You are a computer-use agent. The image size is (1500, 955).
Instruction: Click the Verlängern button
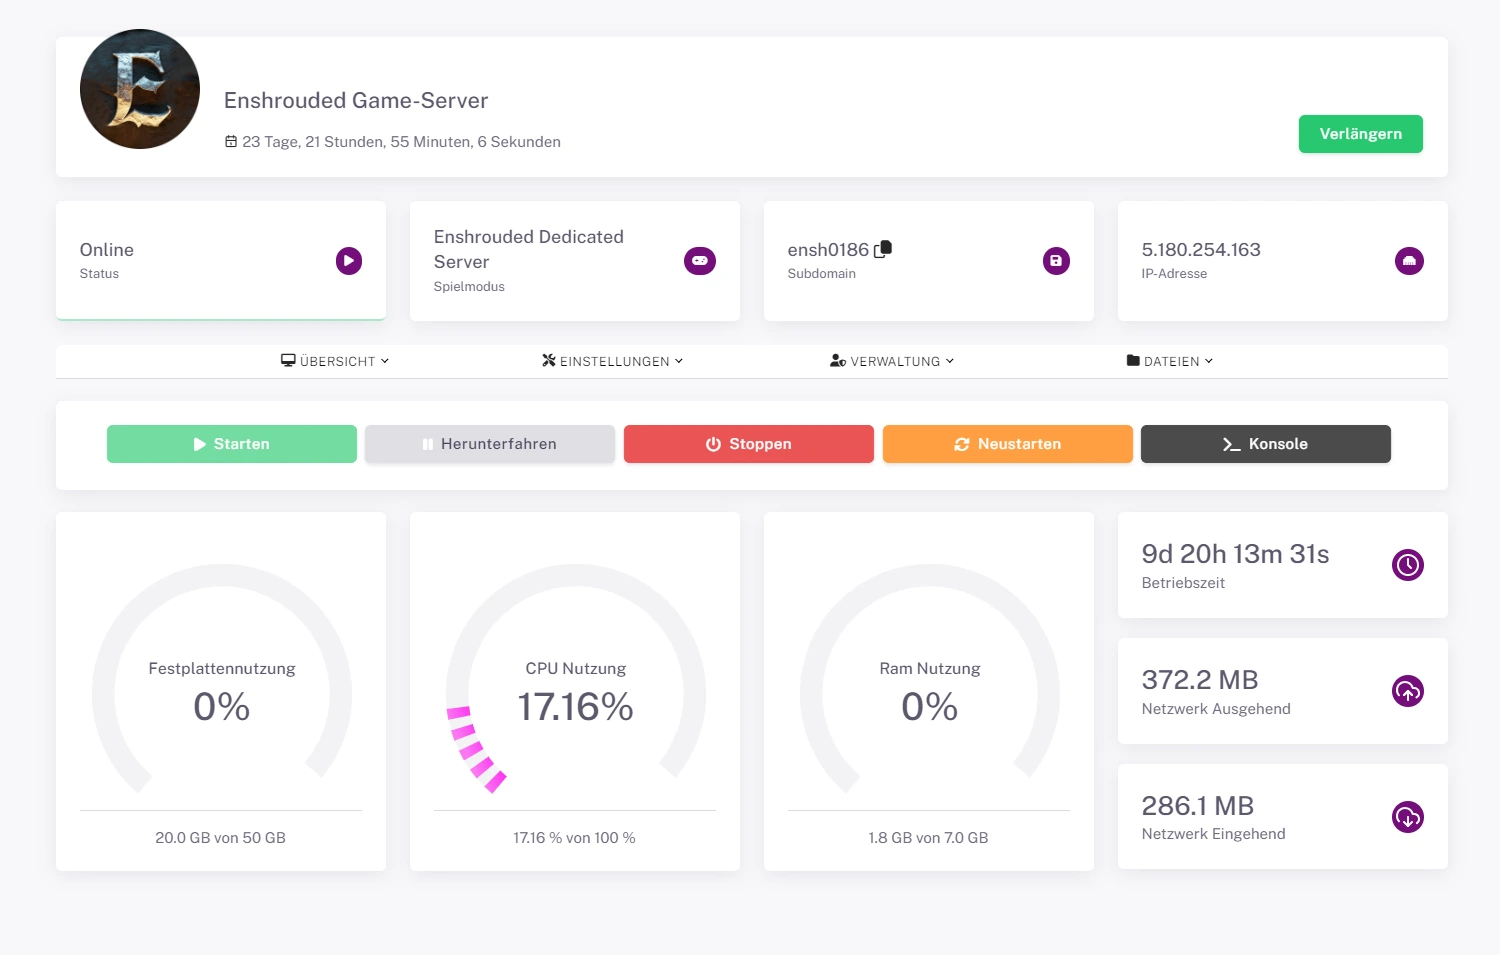(x=1360, y=134)
